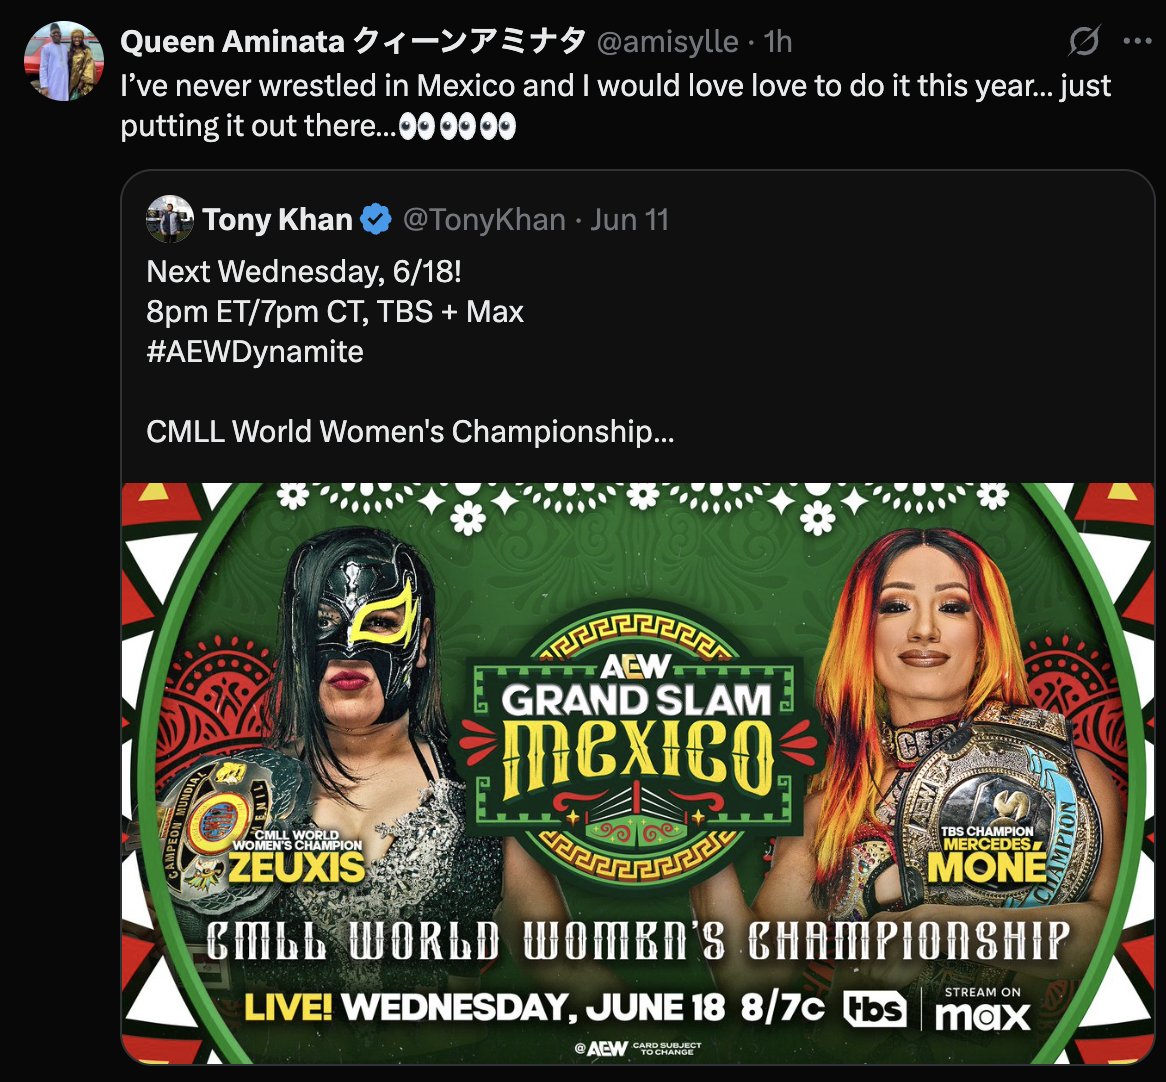Click the Mercedes Moné name label on the poster
The image size is (1166, 1082).
point(987,862)
